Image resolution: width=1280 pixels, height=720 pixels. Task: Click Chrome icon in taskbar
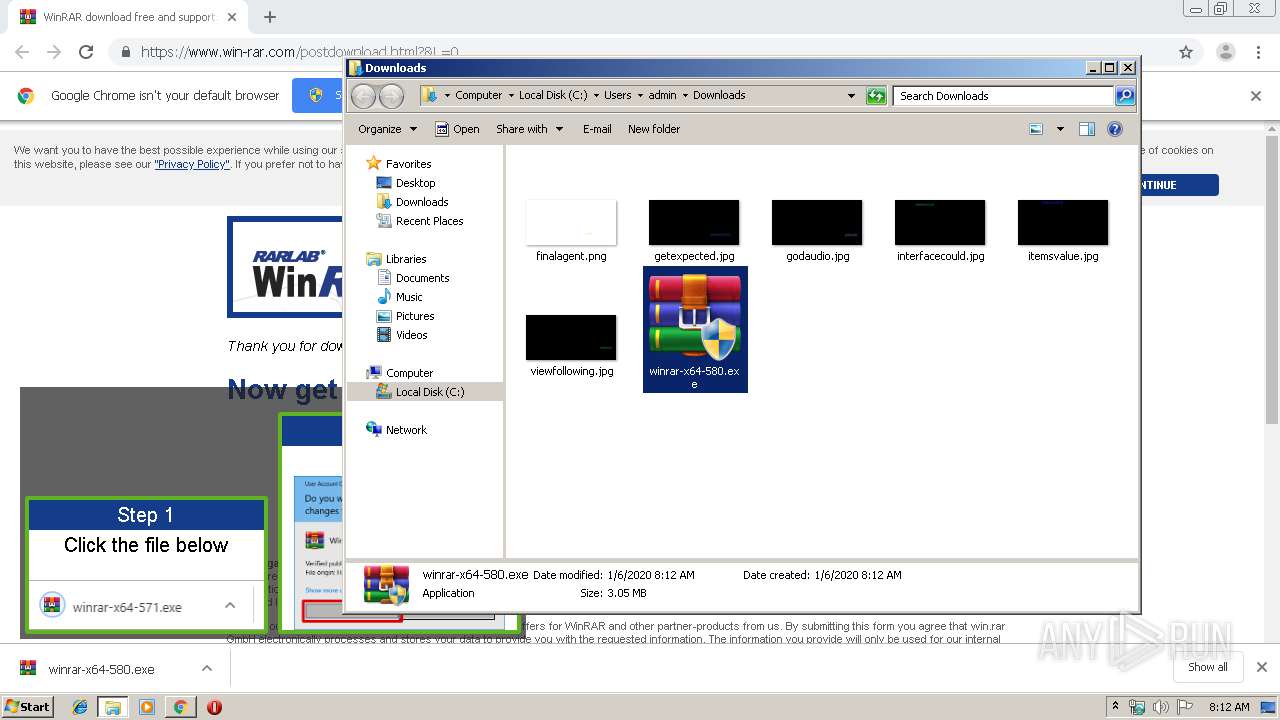pos(180,707)
